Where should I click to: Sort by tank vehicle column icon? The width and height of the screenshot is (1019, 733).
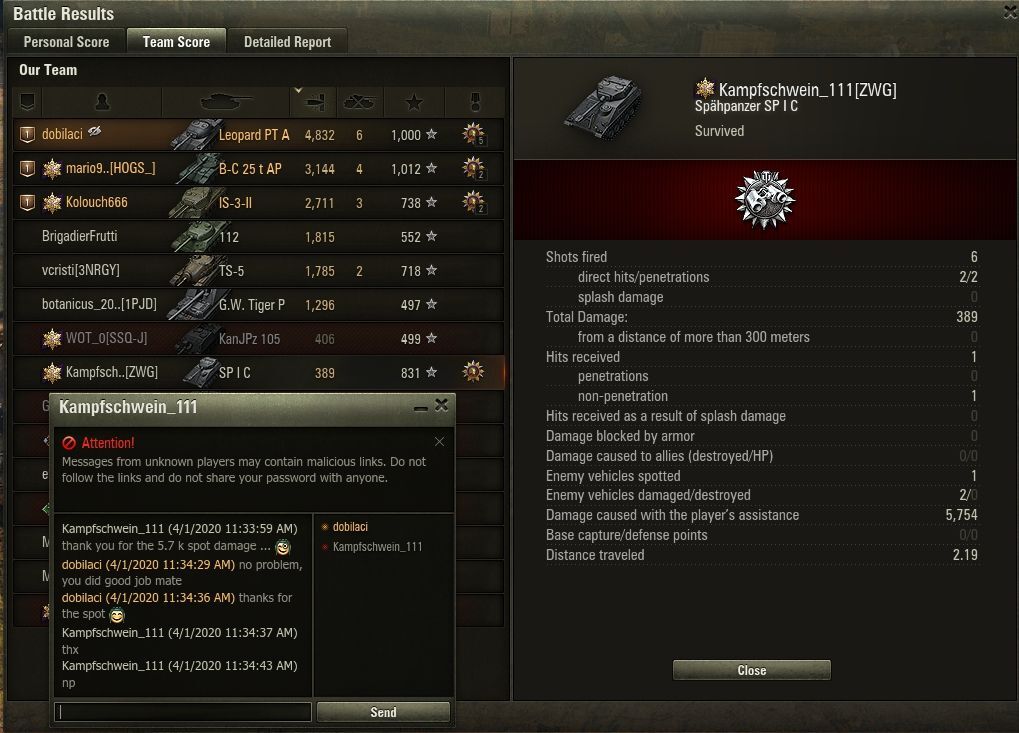click(226, 102)
